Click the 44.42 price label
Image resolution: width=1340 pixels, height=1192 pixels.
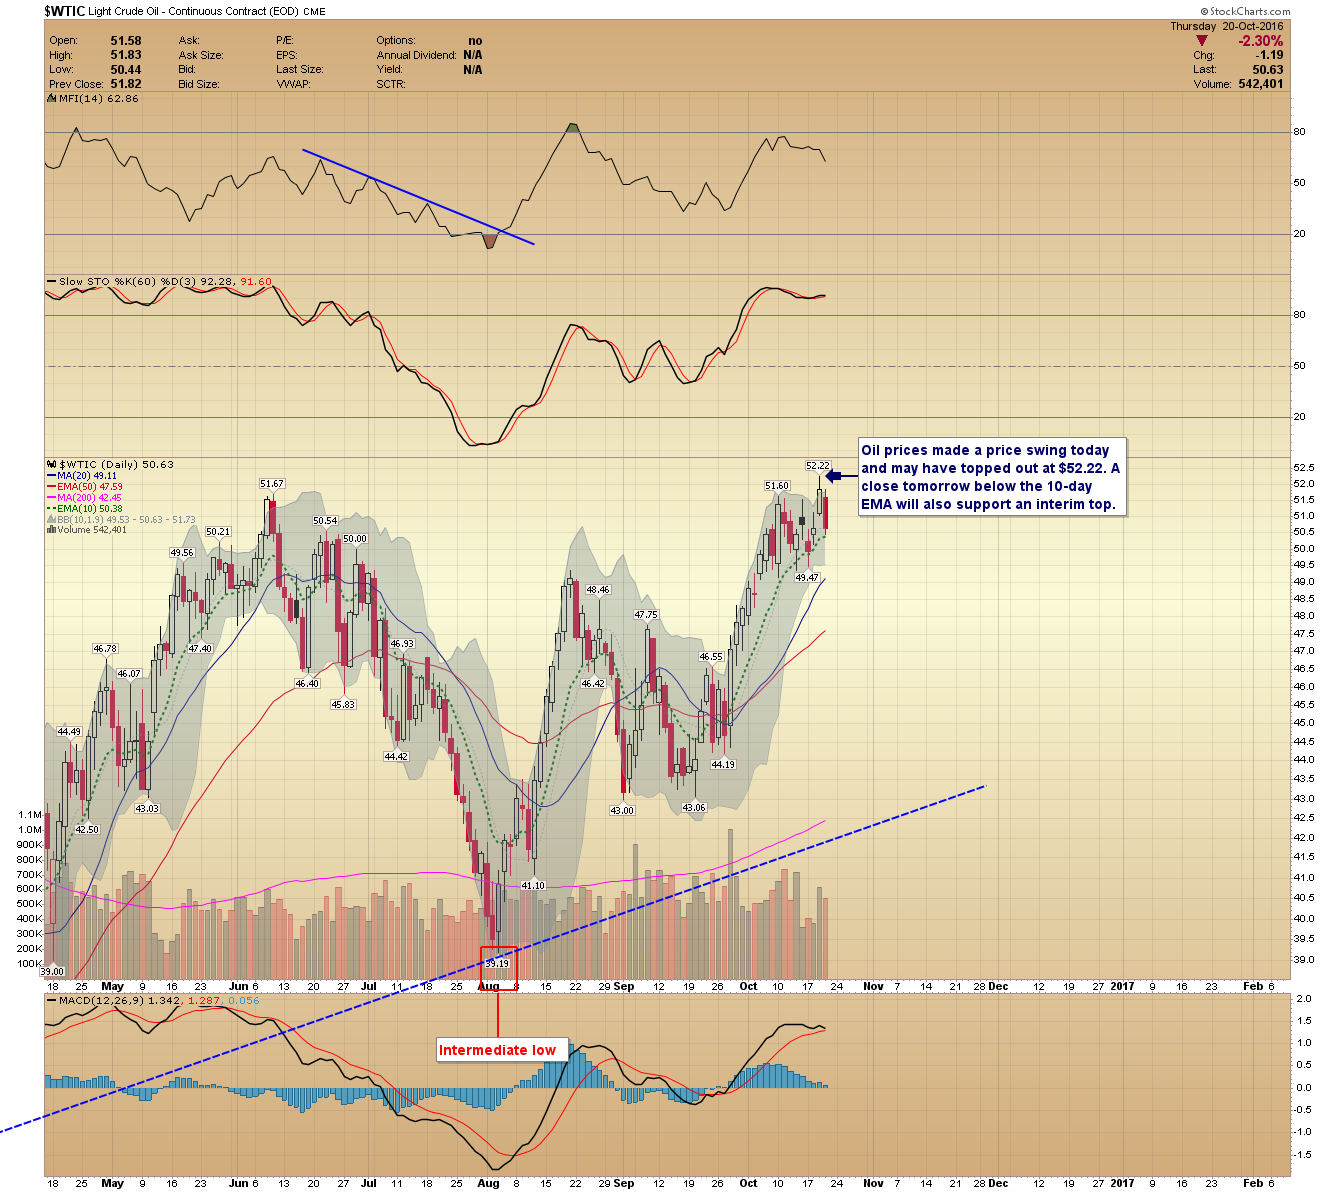pyautogui.click(x=396, y=757)
